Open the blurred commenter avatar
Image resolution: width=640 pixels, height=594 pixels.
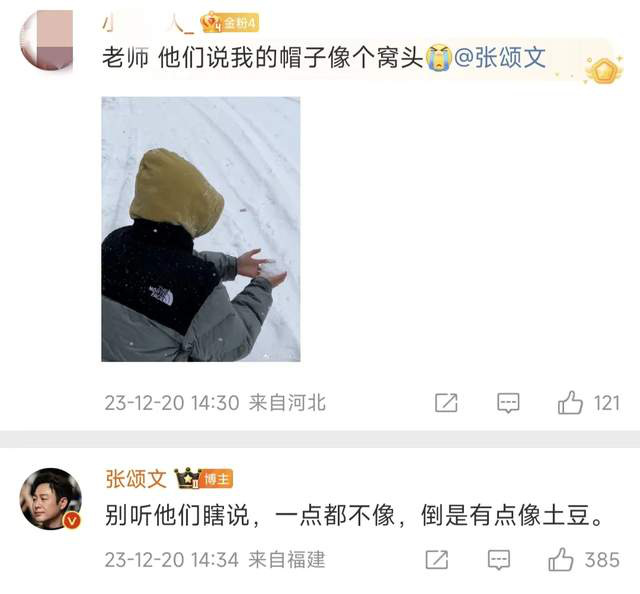47,40
